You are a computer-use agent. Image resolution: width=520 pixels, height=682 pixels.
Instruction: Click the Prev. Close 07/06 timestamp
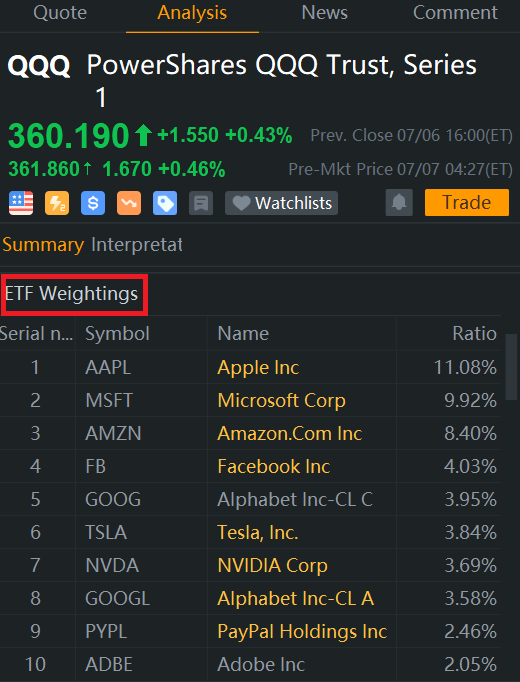412,136
